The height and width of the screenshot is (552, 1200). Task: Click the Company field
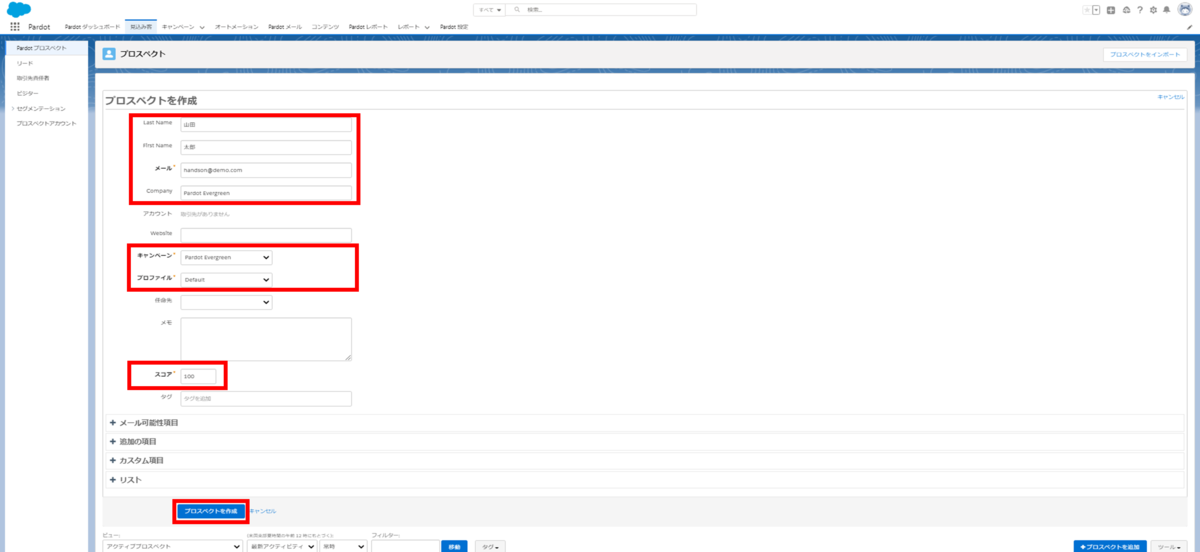click(266, 193)
